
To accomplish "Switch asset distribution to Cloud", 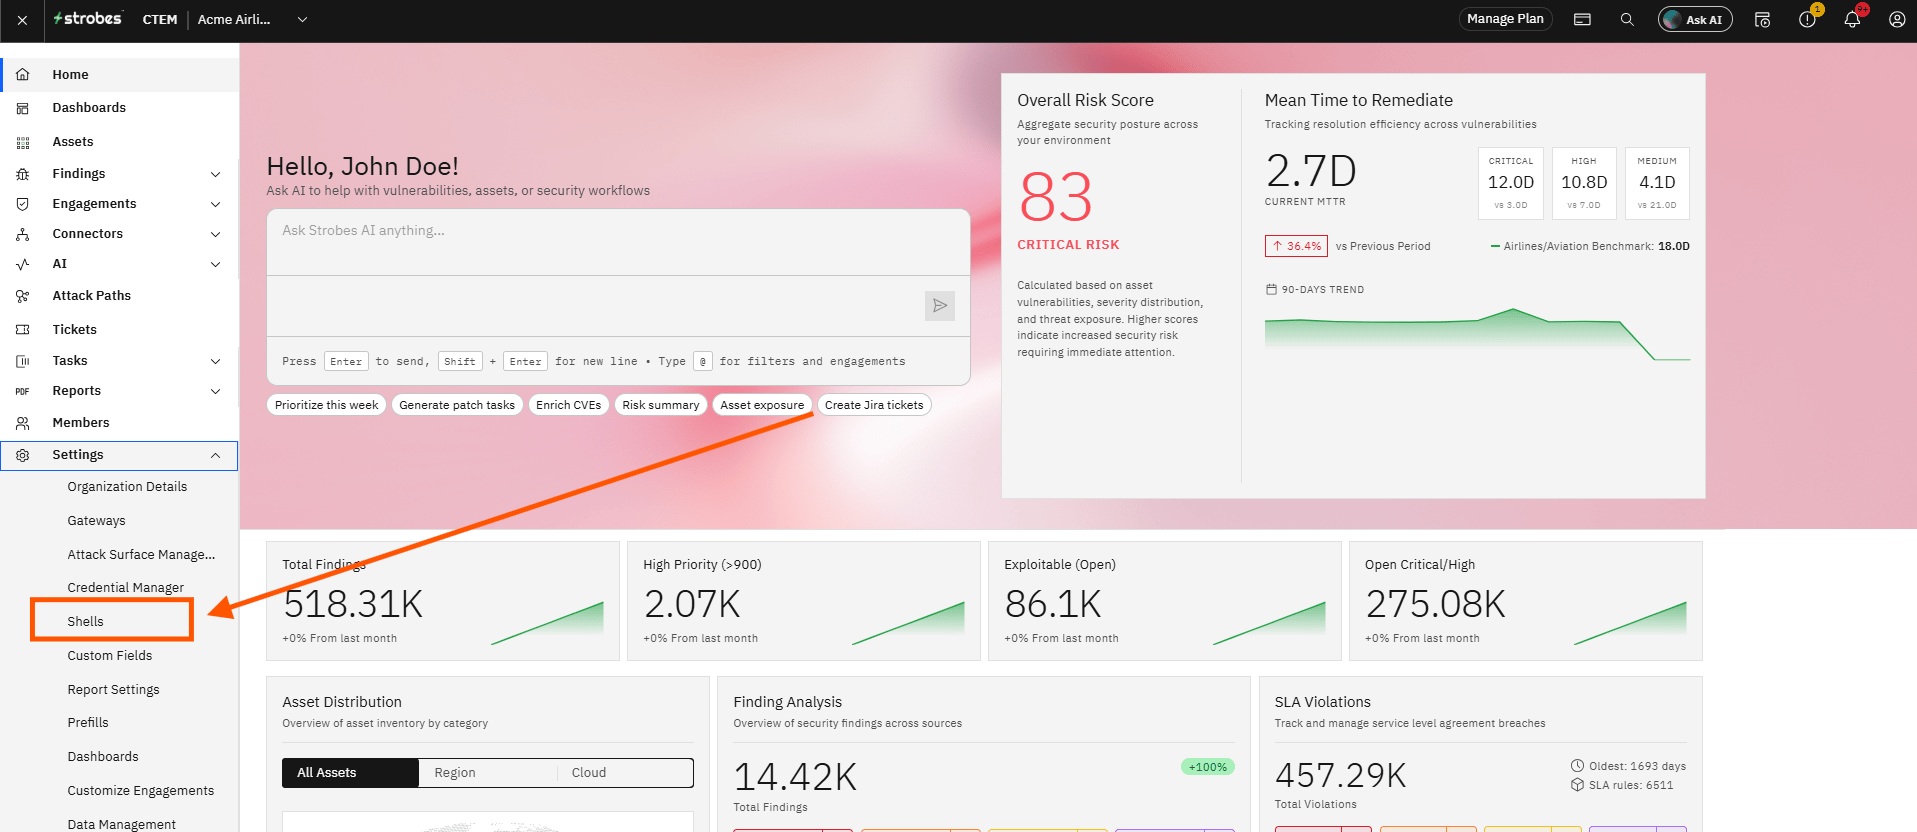I will click(x=624, y=773).
